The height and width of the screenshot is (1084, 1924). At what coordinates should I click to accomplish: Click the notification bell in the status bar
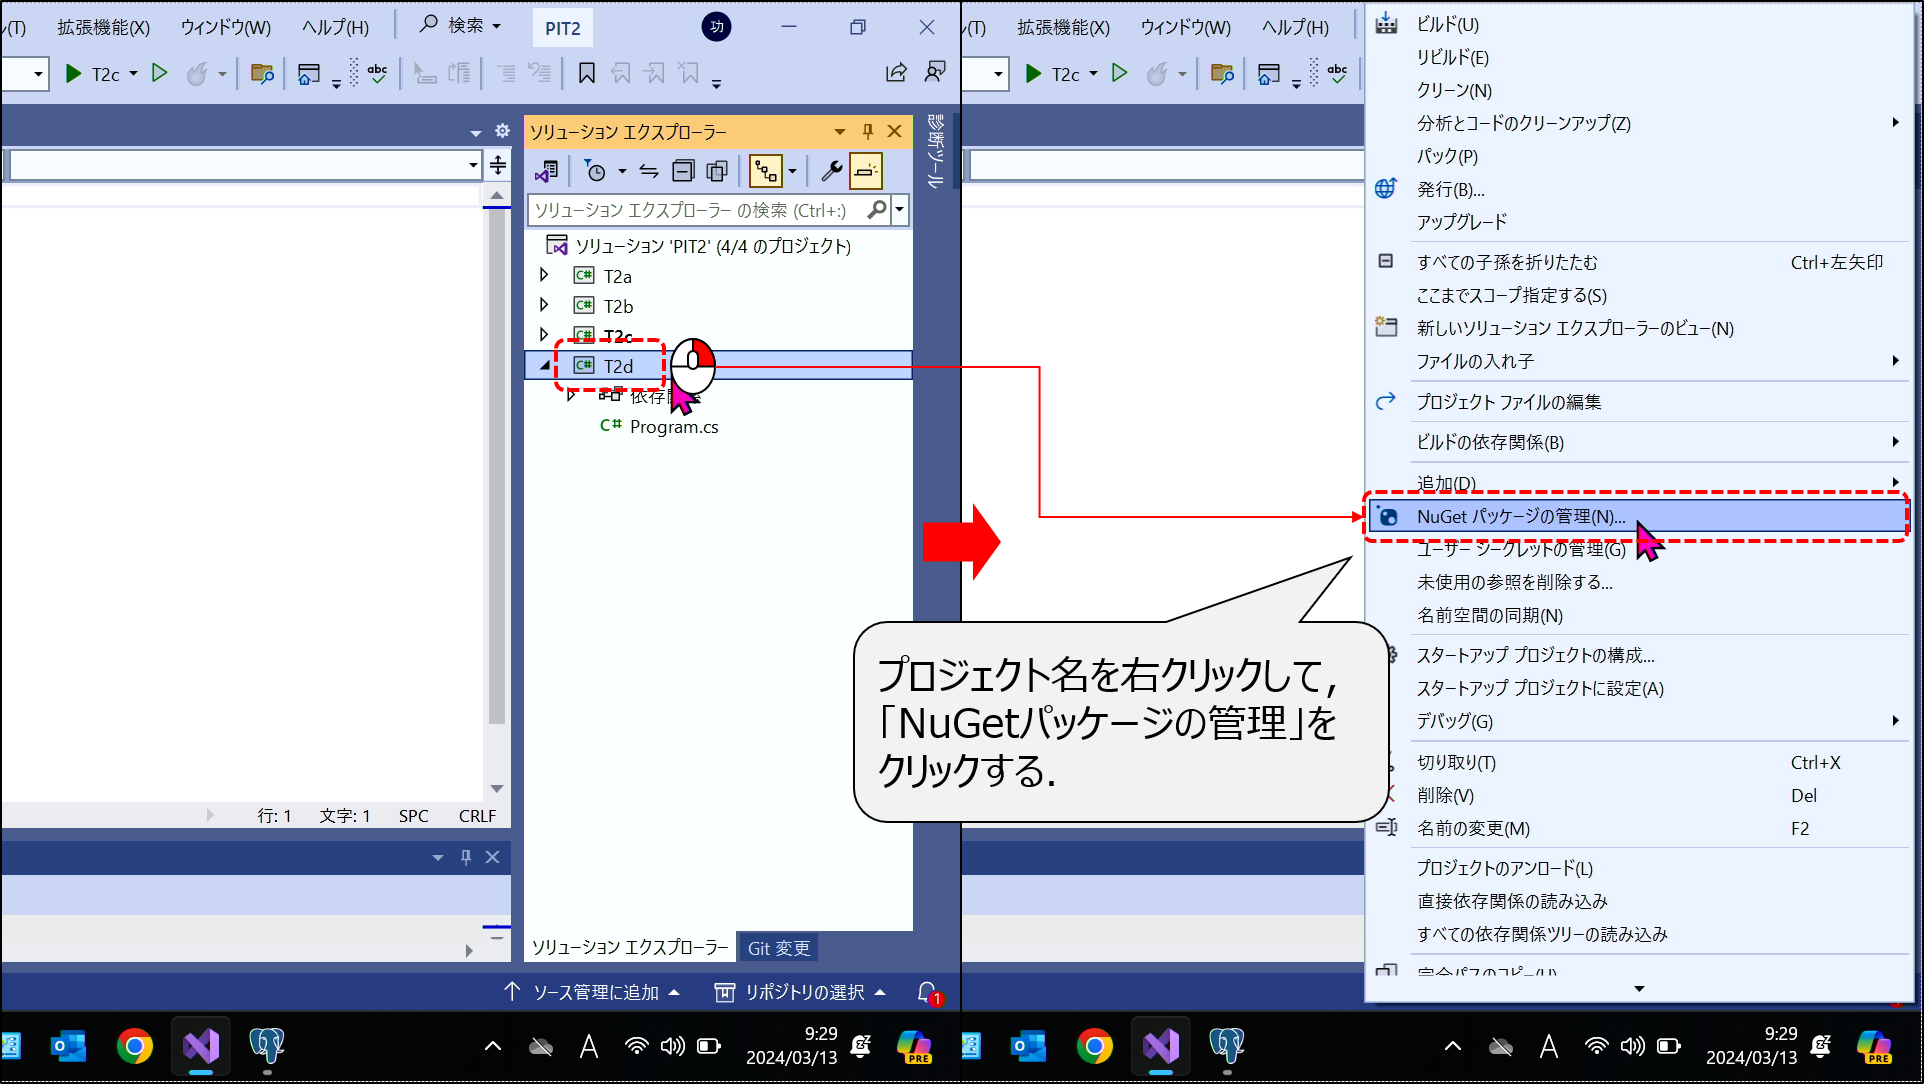click(x=928, y=992)
